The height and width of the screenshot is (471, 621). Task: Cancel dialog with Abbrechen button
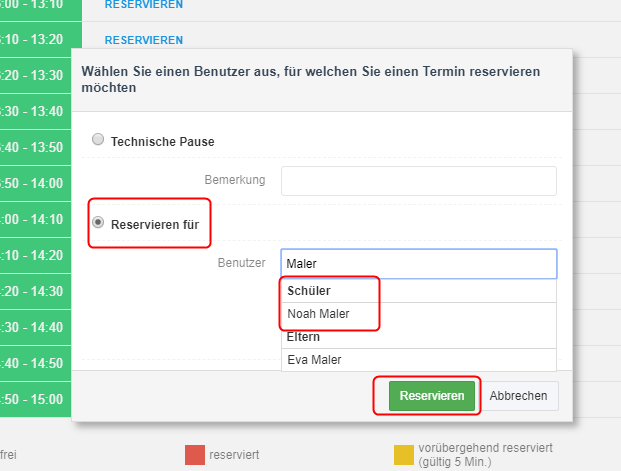click(518, 396)
